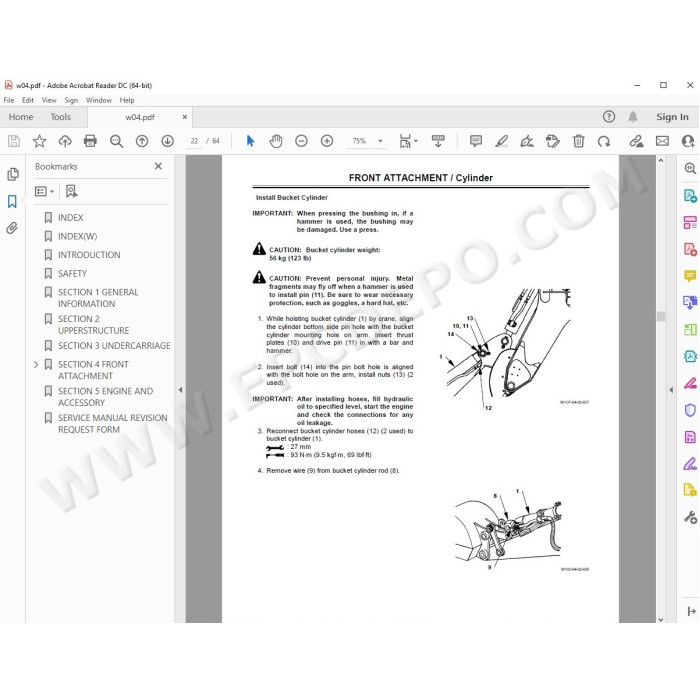Go to next page arrow
This screenshot has height=700, width=700.
pos(167,141)
